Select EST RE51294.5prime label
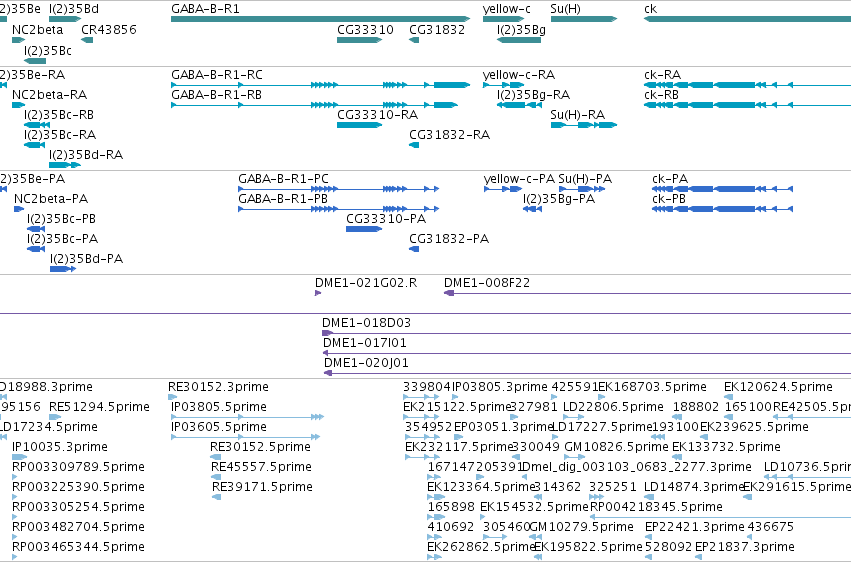This screenshot has height=562, width=851. (x=99, y=407)
